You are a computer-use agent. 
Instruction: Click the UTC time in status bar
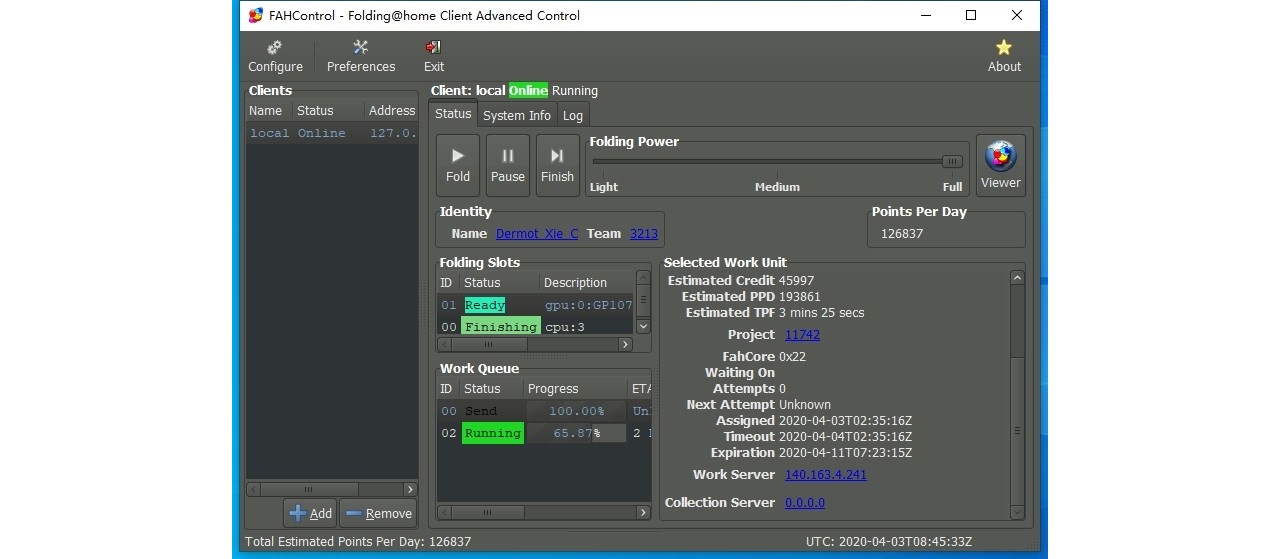[889, 542]
